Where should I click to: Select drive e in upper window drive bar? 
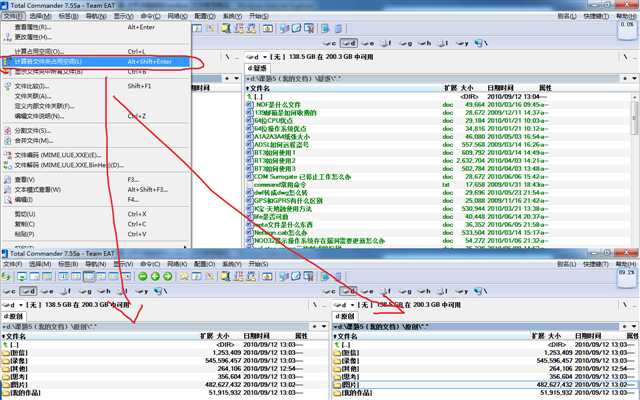368,43
